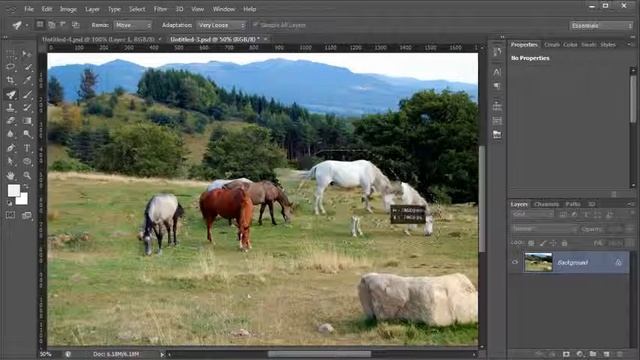Open the Styles panel tab
Screen dimensions: 640x360
pos(608,44)
